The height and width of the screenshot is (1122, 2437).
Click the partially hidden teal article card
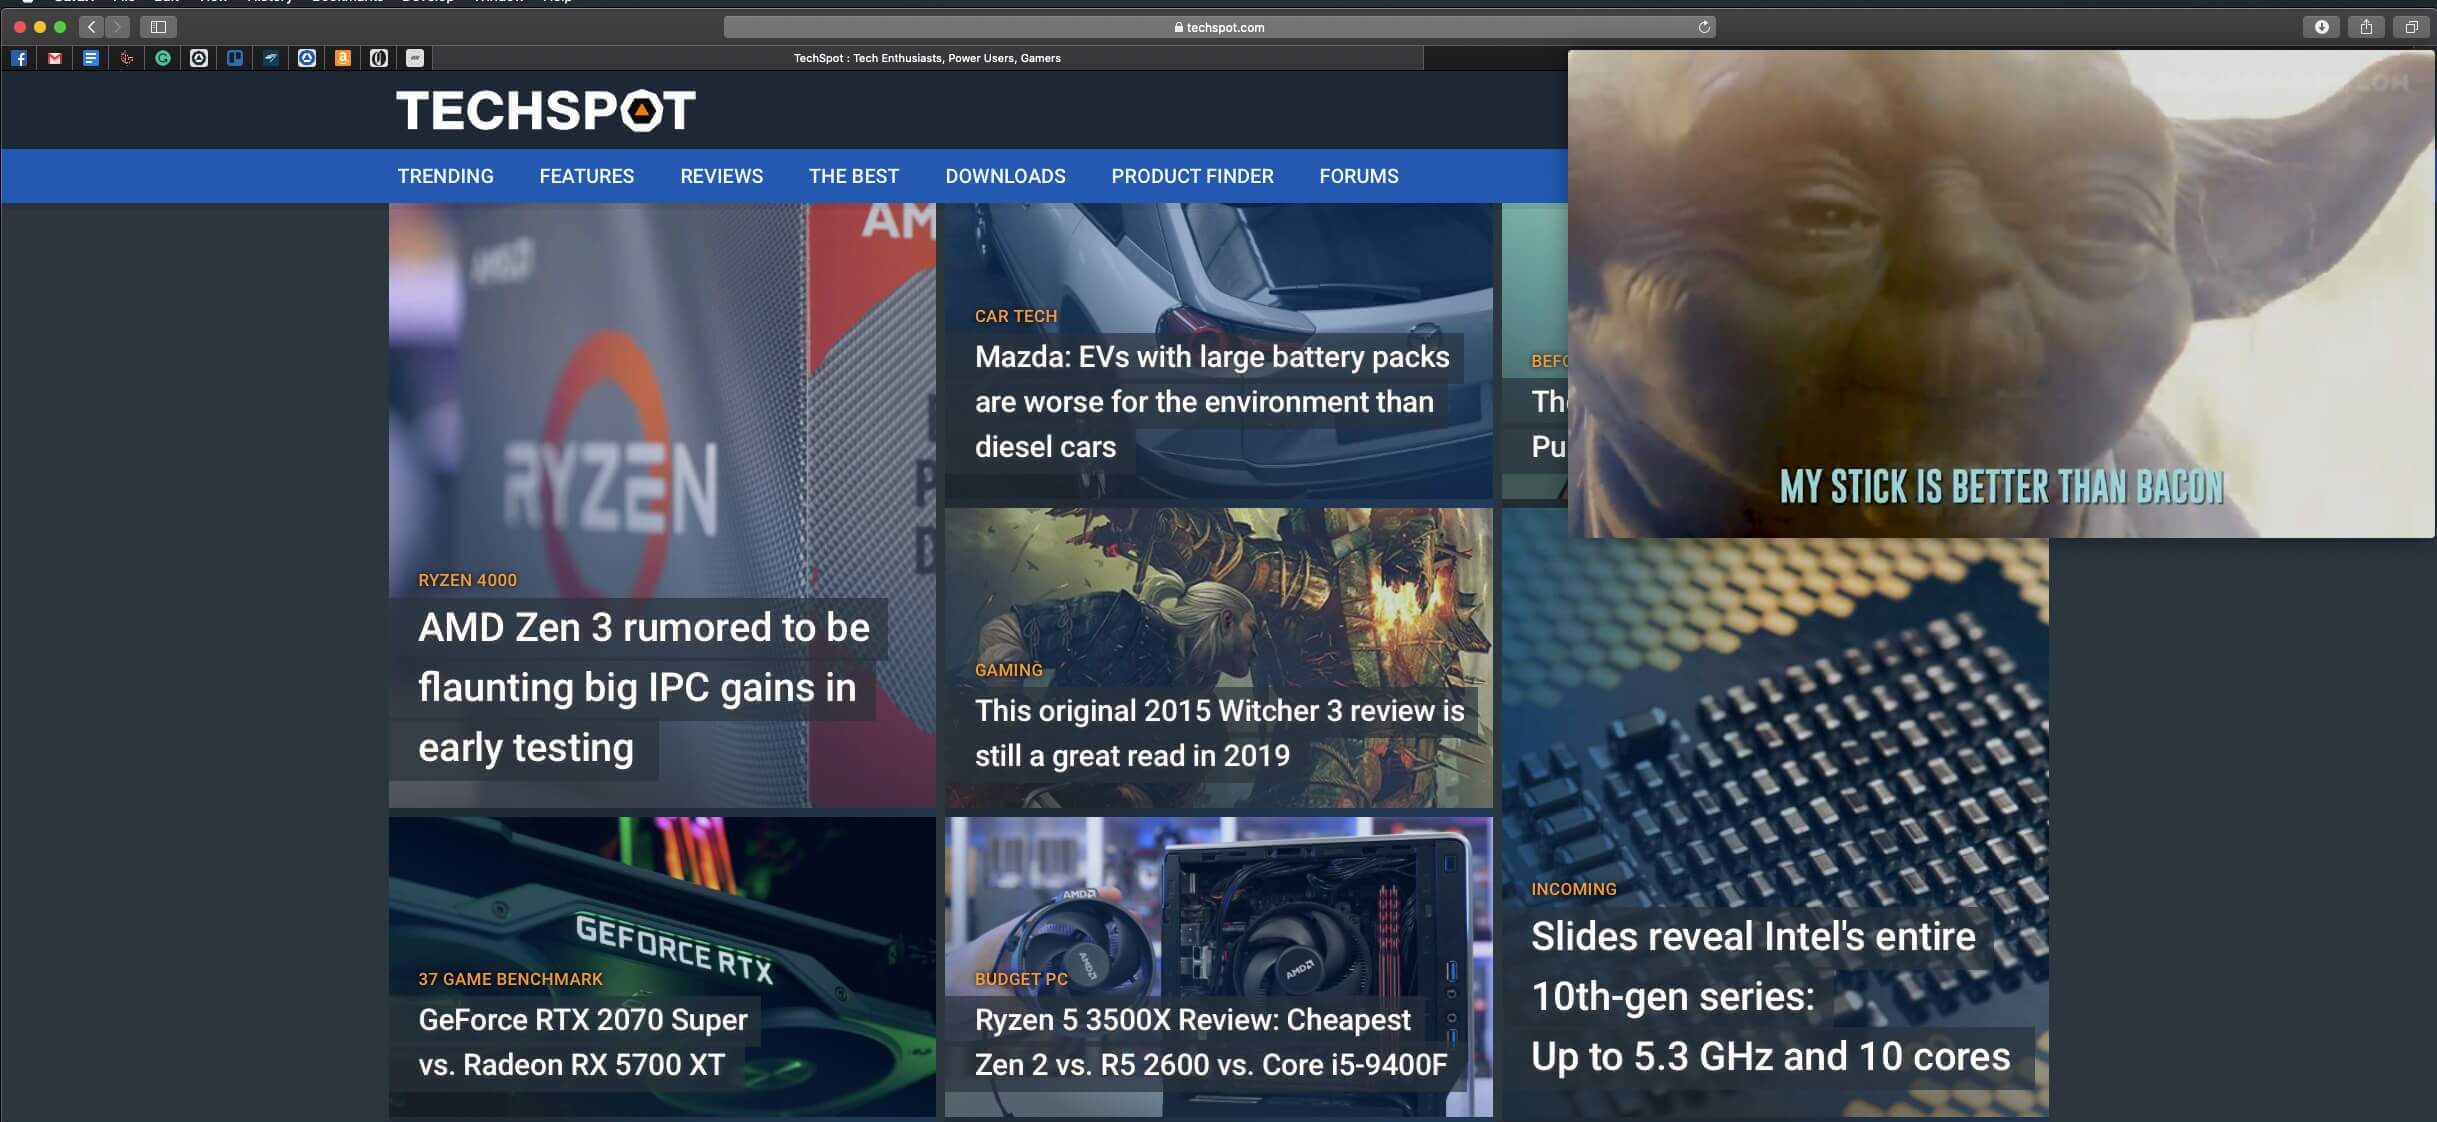click(x=1534, y=350)
